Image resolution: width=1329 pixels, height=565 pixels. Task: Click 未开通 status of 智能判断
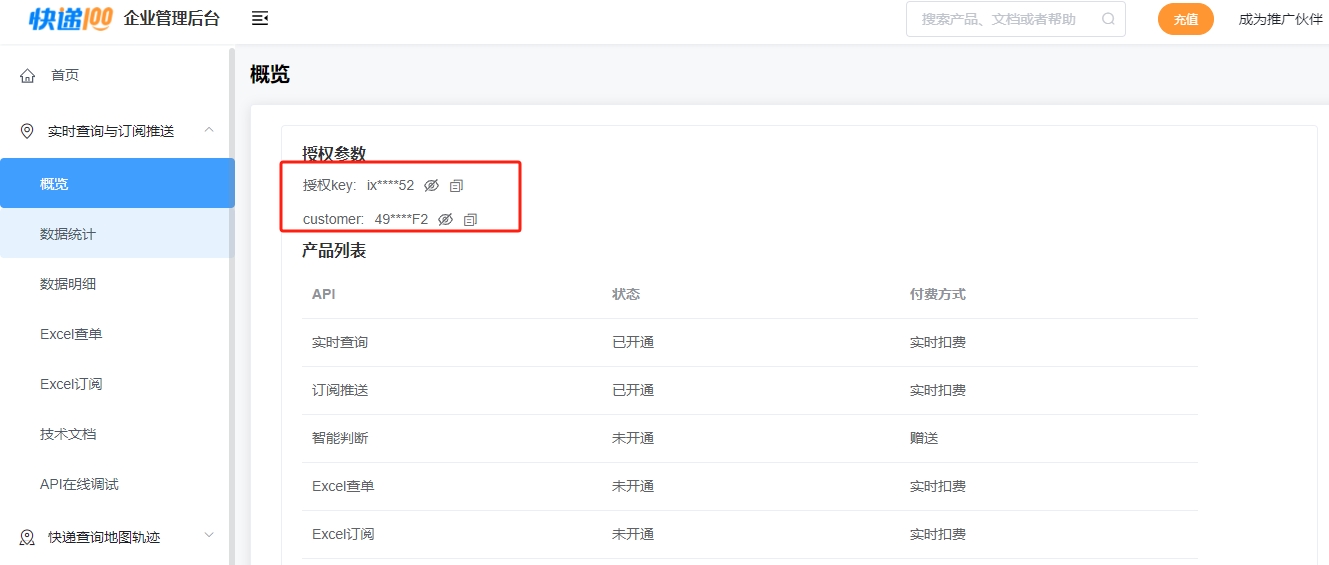point(633,438)
